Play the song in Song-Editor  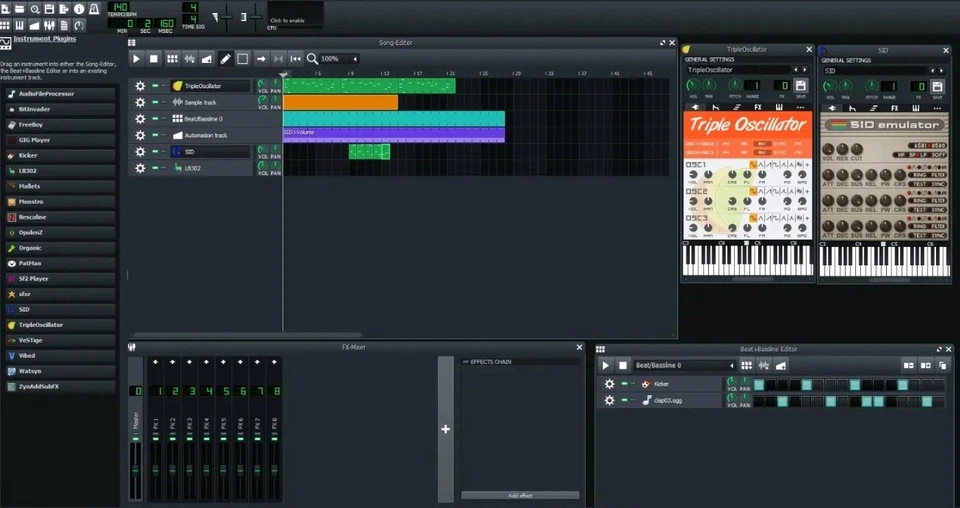137,59
